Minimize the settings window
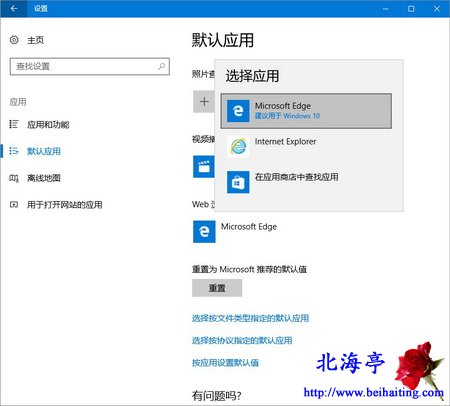This screenshot has height=406, width=450. (386, 9)
